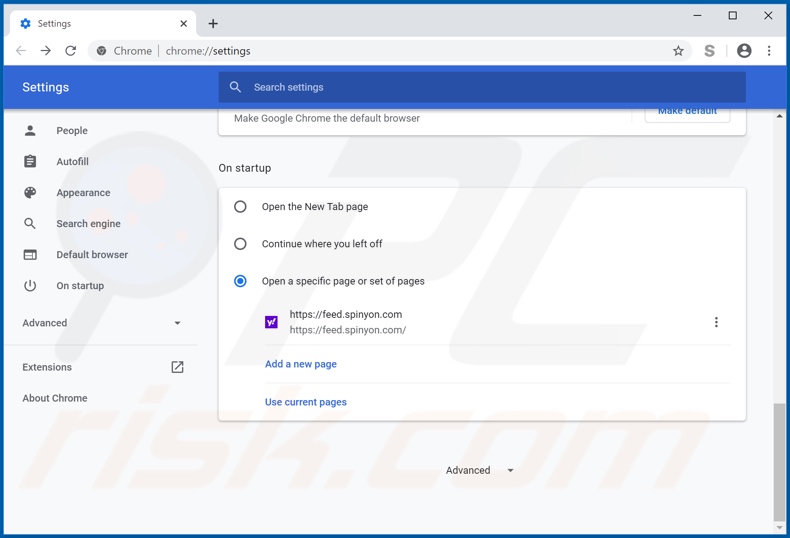Click the On startup power icon
The width and height of the screenshot is (790, 538).
point(30,286)
